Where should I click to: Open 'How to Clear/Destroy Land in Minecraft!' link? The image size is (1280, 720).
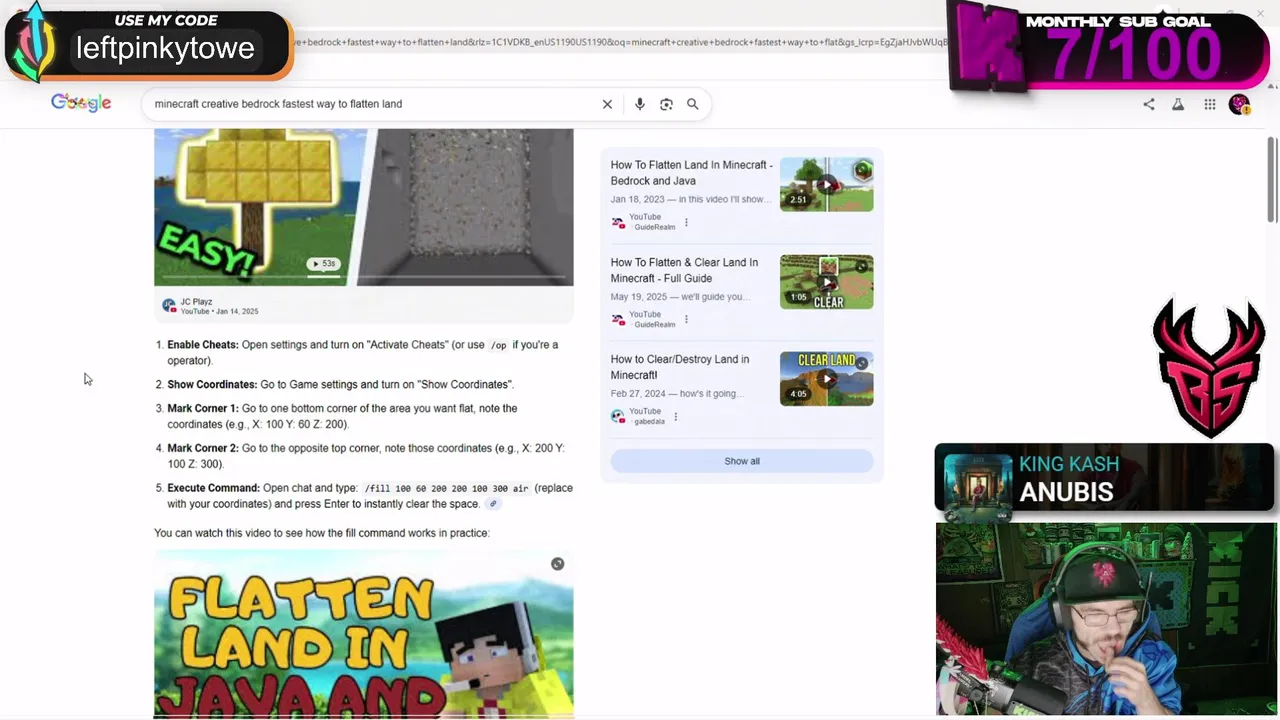[x=680, y=367]
